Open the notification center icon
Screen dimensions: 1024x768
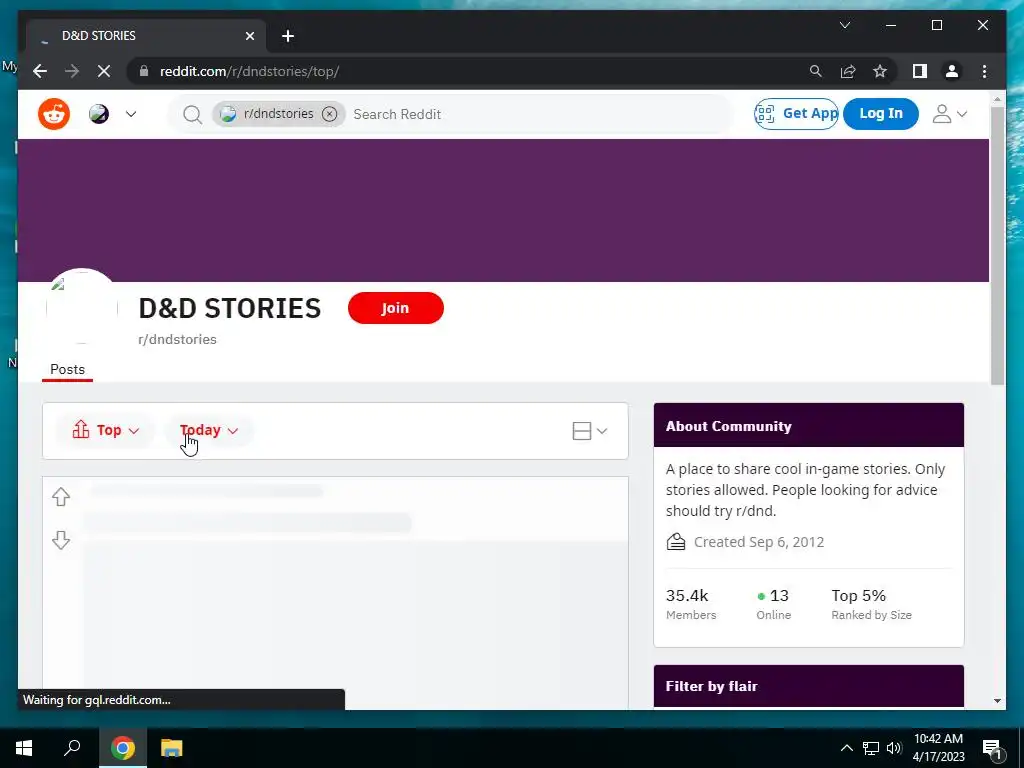pyautogui.click(x=992, y=748)
